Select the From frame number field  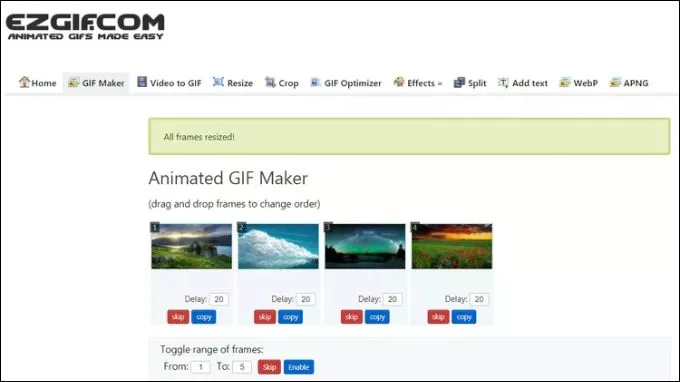click(x=200, y=367)
